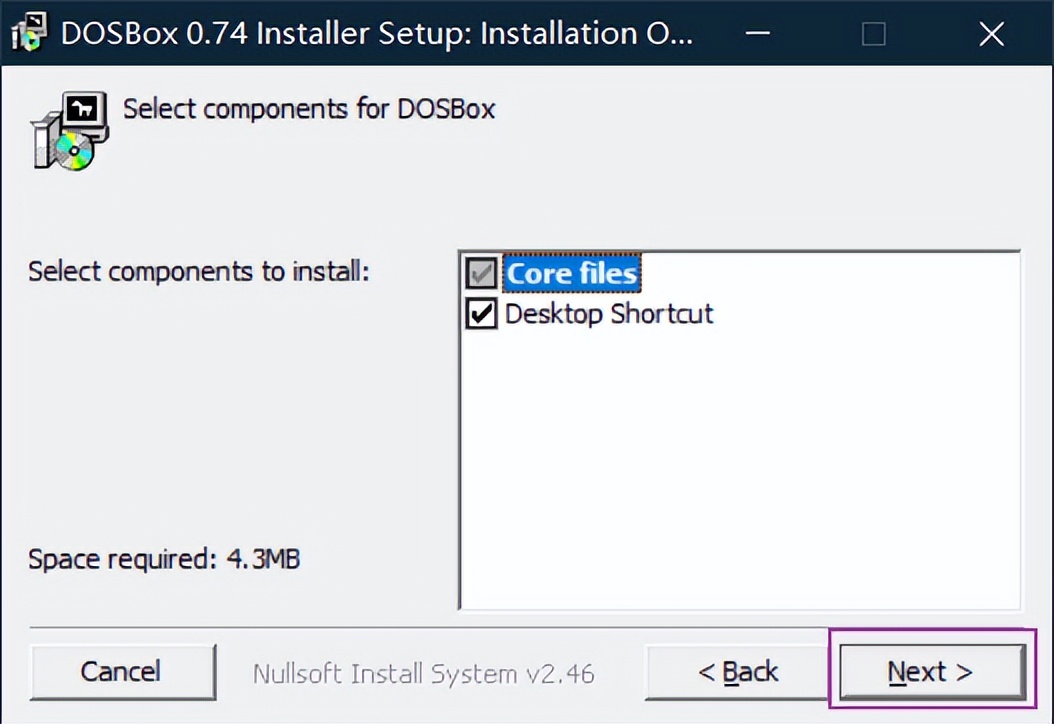The image size is (1054, 724).
Task: Click the disabled maximize button
Action: 873,33
